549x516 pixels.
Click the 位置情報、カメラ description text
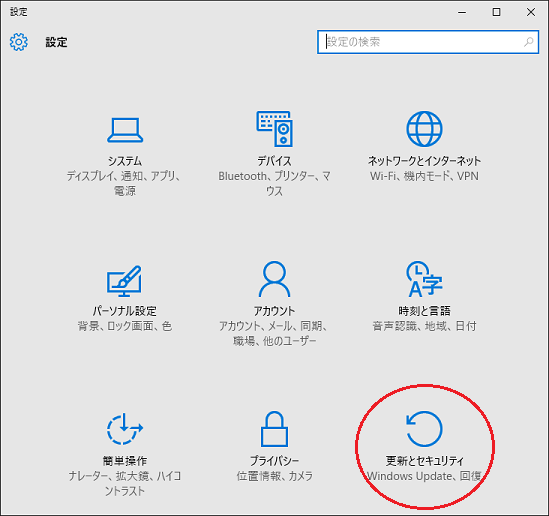(274, 476)
